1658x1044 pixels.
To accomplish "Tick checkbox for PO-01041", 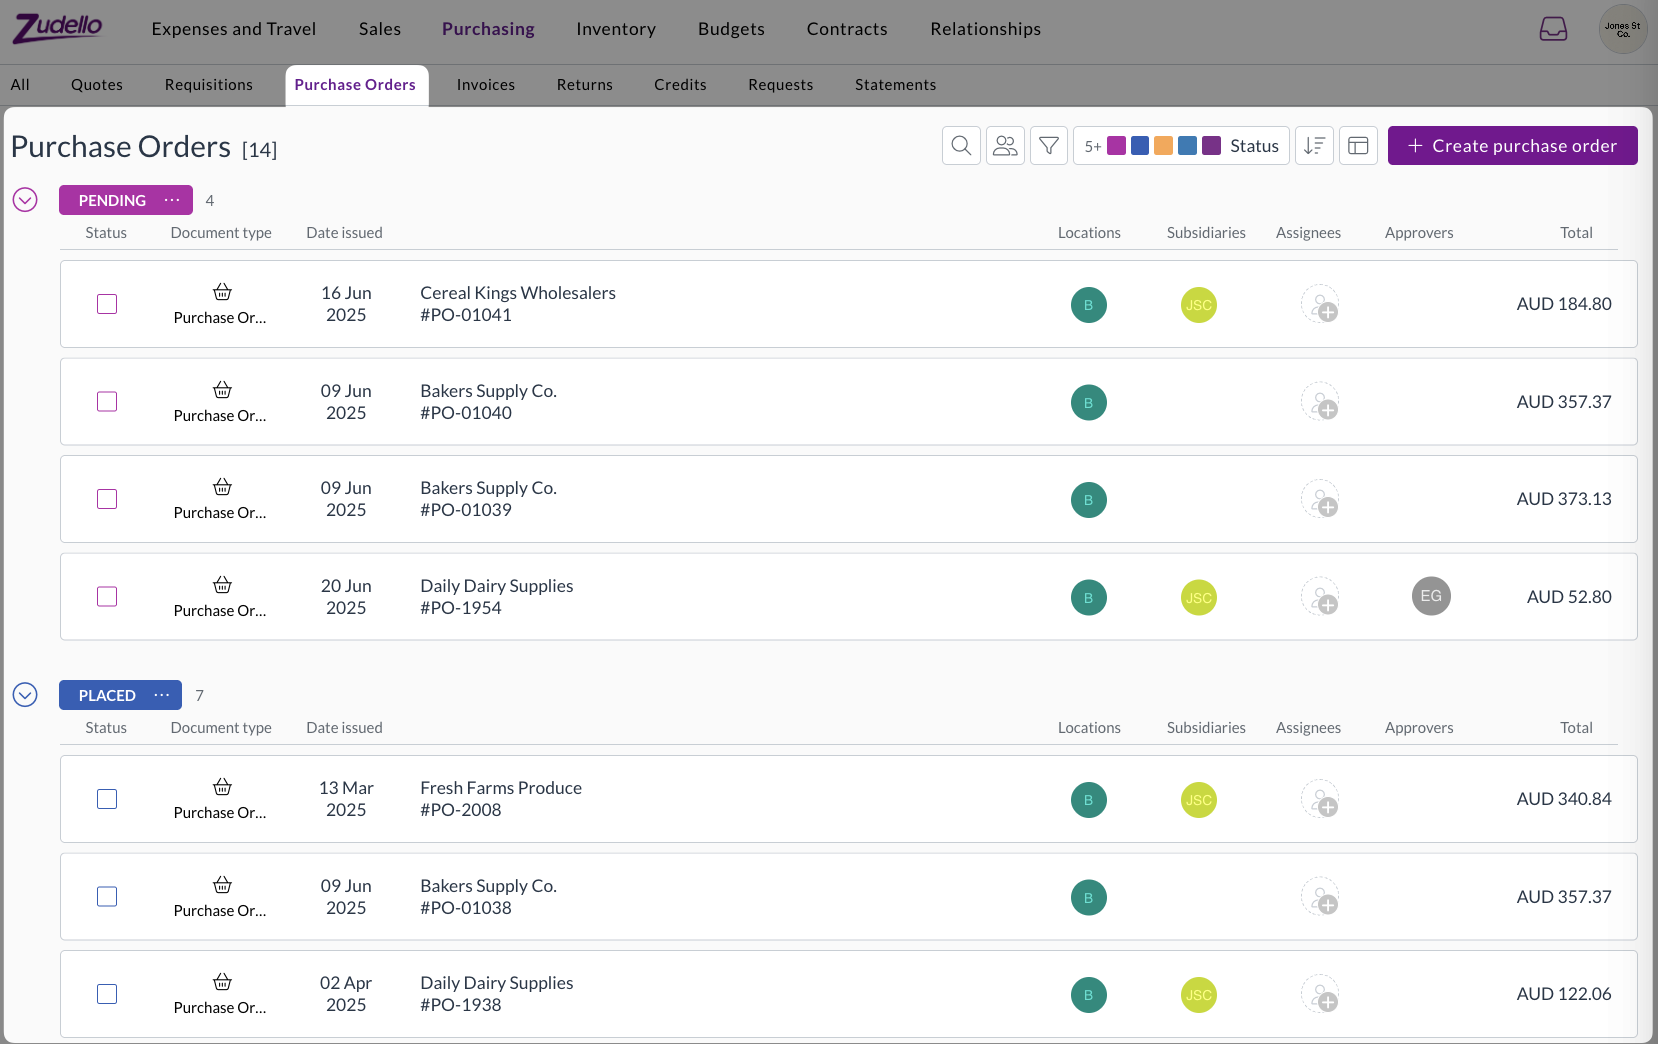I will (x=107, y=304).
